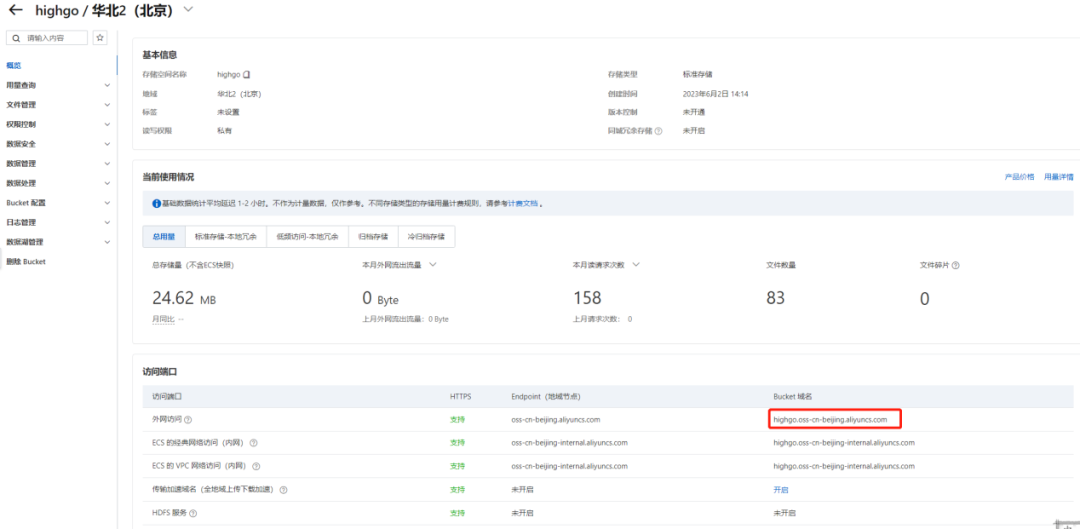Open the 产品价格 link

click(1019, 177)
